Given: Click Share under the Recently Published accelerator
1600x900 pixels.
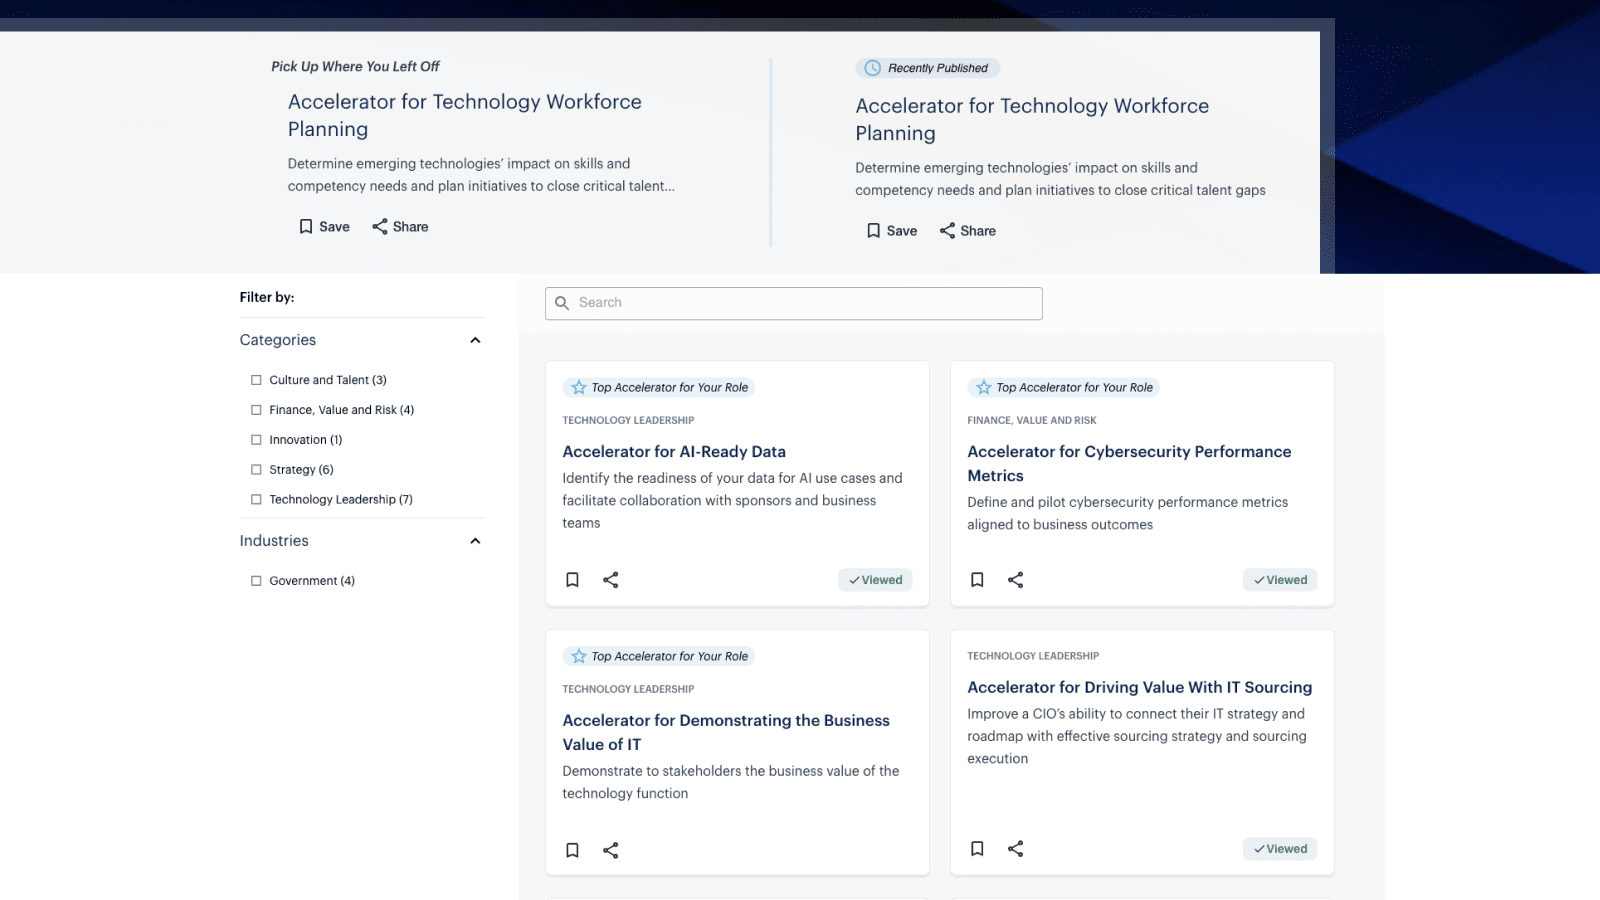Looking at the screenshot, I should point(967,231).
